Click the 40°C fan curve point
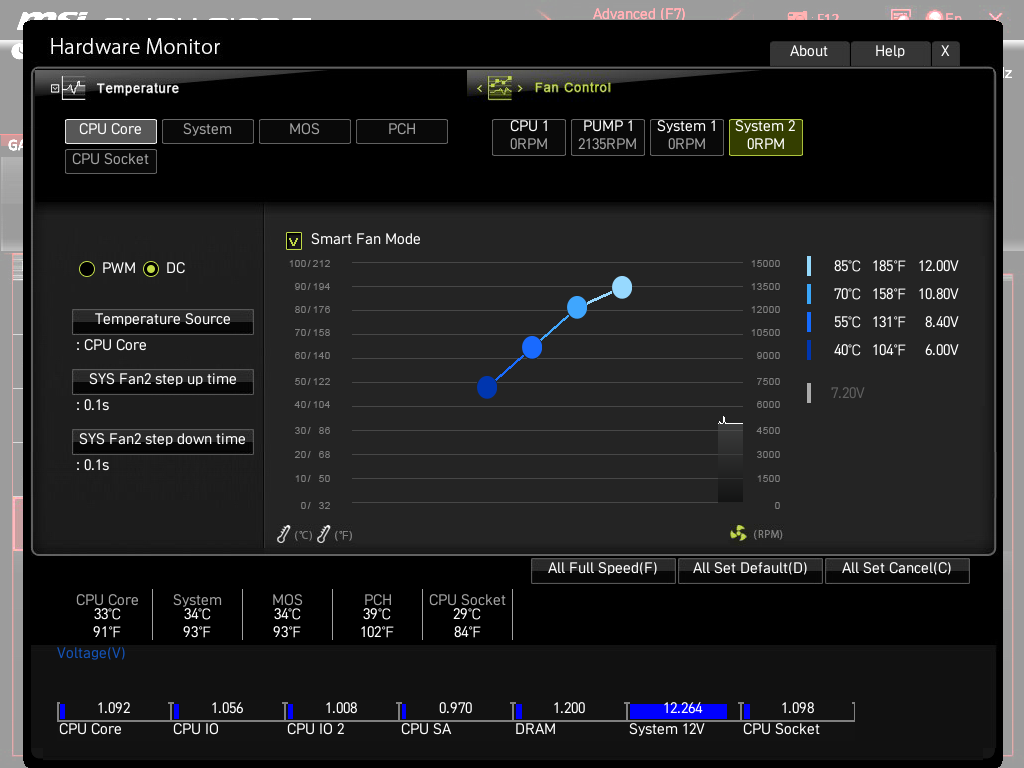This screenshot has height=768, width=1024. point(487,387)
